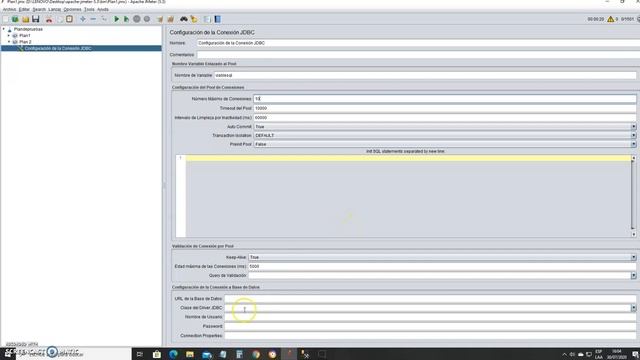640x360 pixels.
Task: Stop the test with gray stop icon
Action: tap(137, 19)
